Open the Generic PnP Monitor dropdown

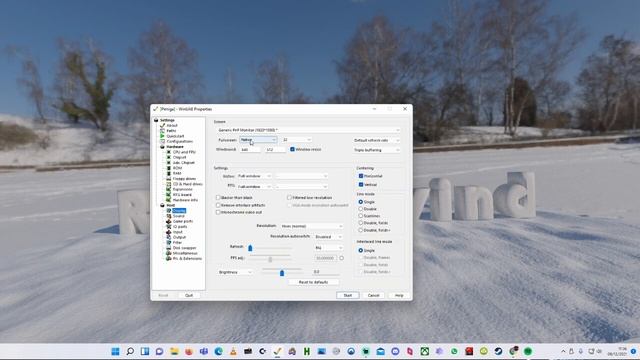tap(308, 130)
